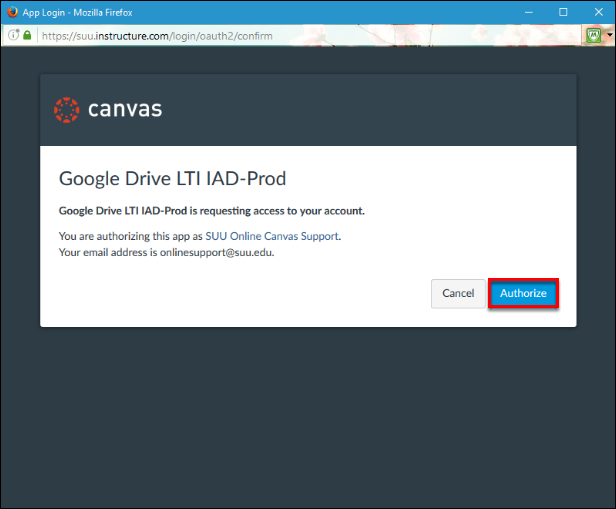The height and width of the screenshot is (509, 616).
Task: Close the App Login window
Action: click(x=599, y=12)
